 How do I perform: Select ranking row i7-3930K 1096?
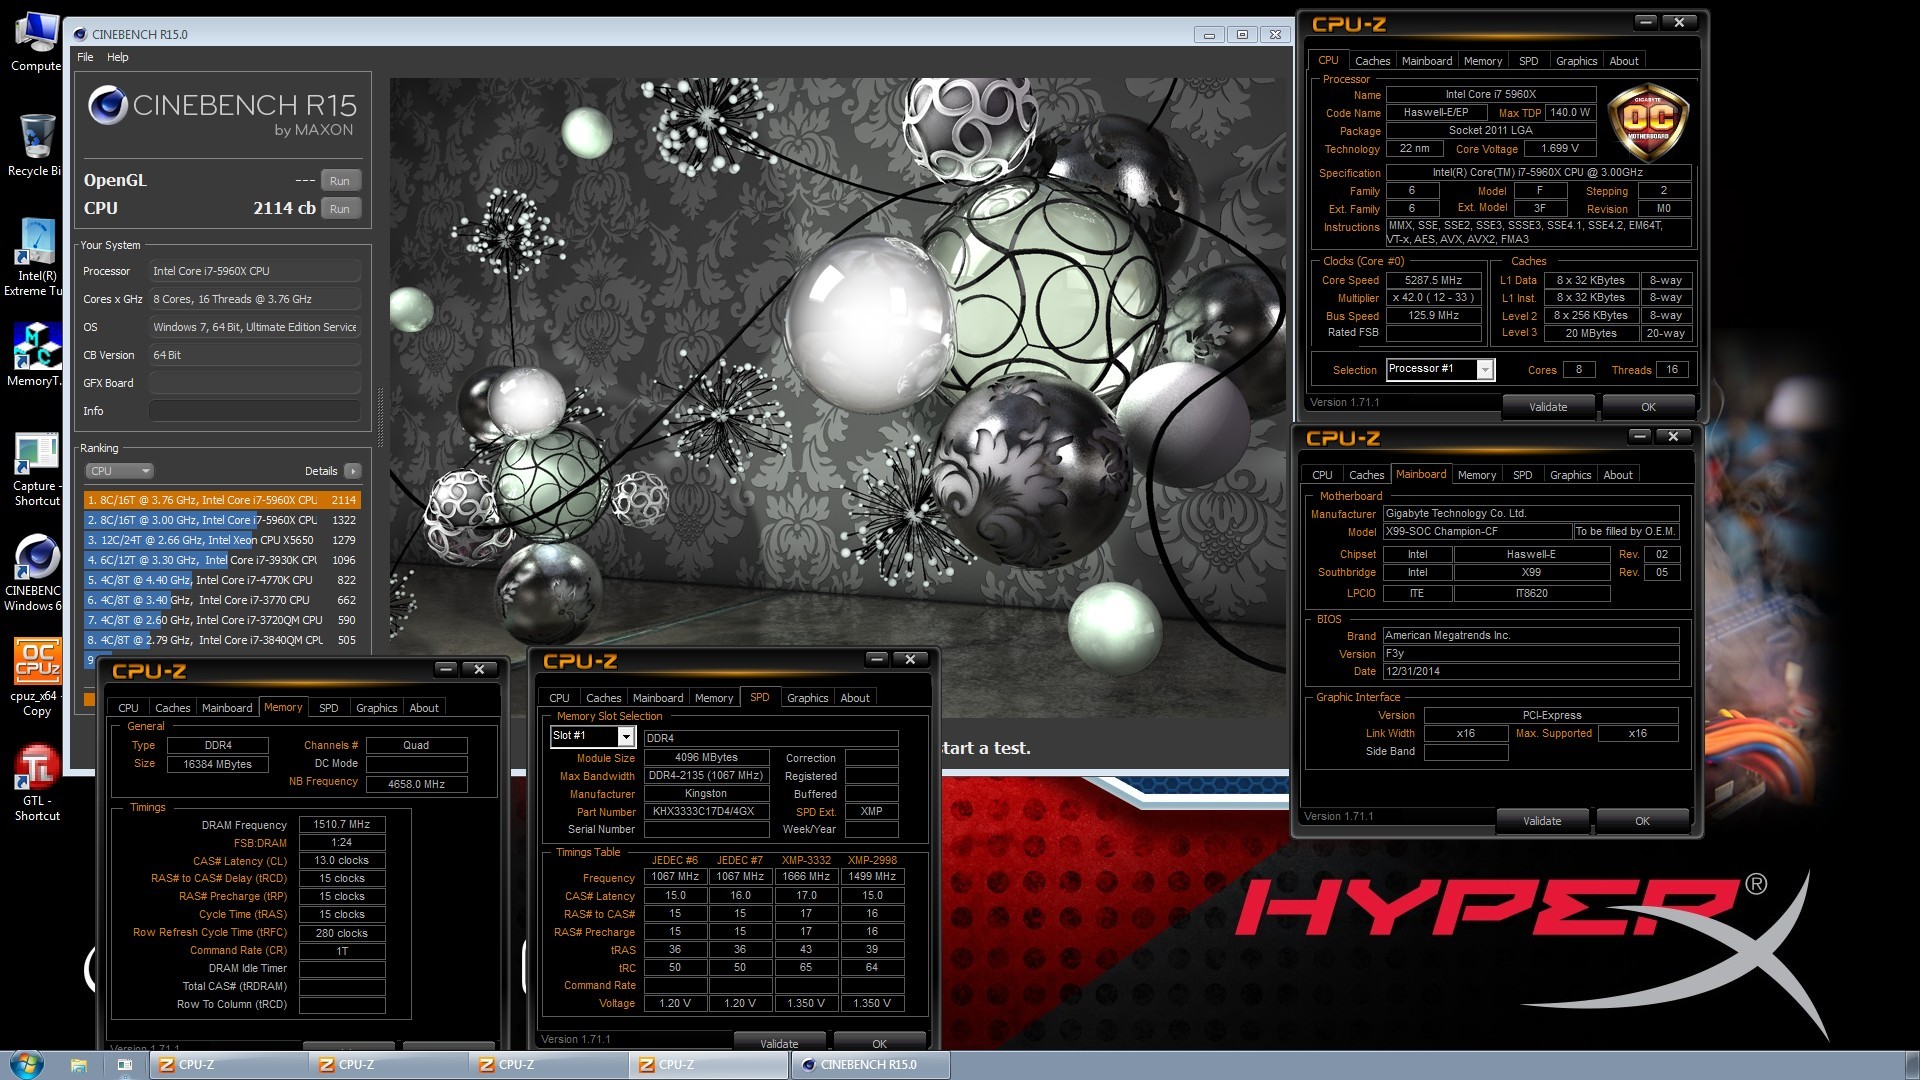pyautogui.click(x=222, y=560)
